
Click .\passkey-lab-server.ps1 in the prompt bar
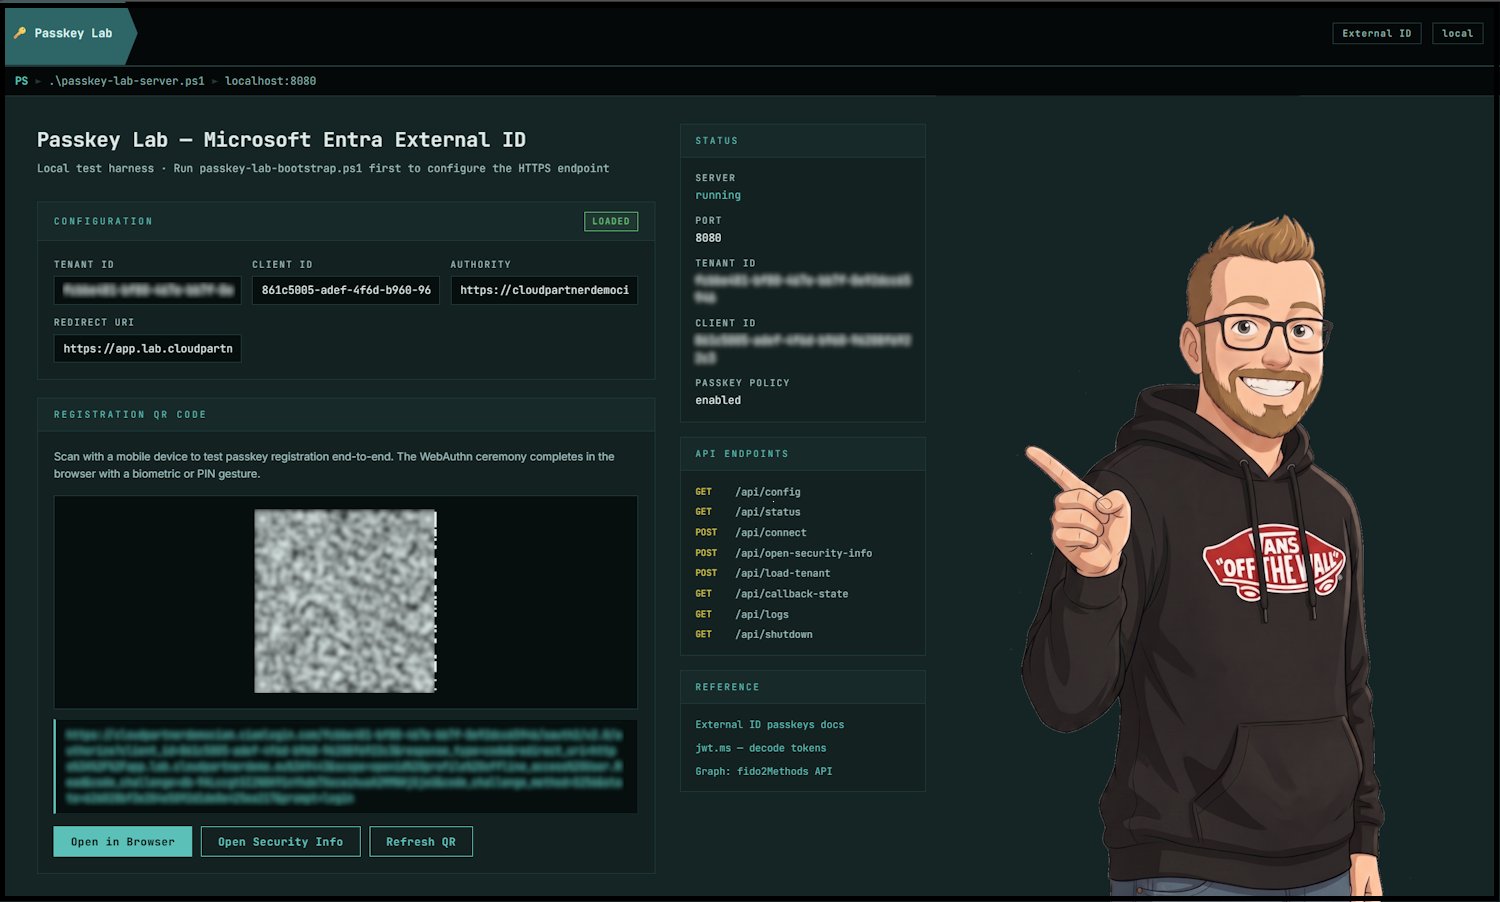(127, 81)
